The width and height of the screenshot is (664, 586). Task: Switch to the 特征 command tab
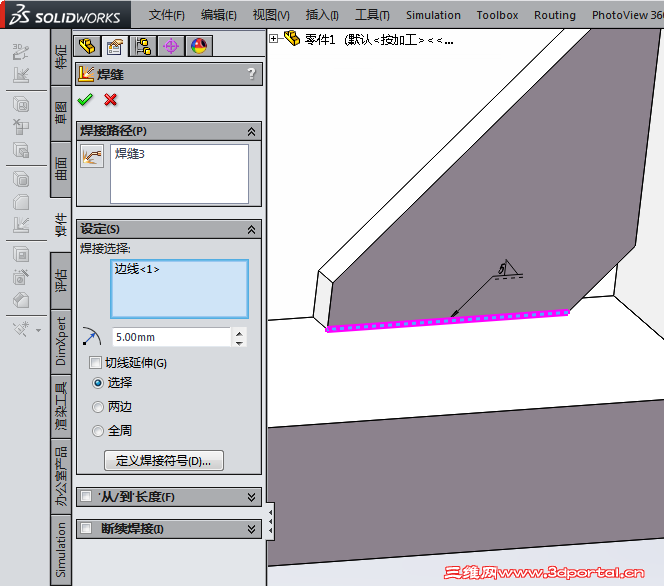tap(61, 57)
